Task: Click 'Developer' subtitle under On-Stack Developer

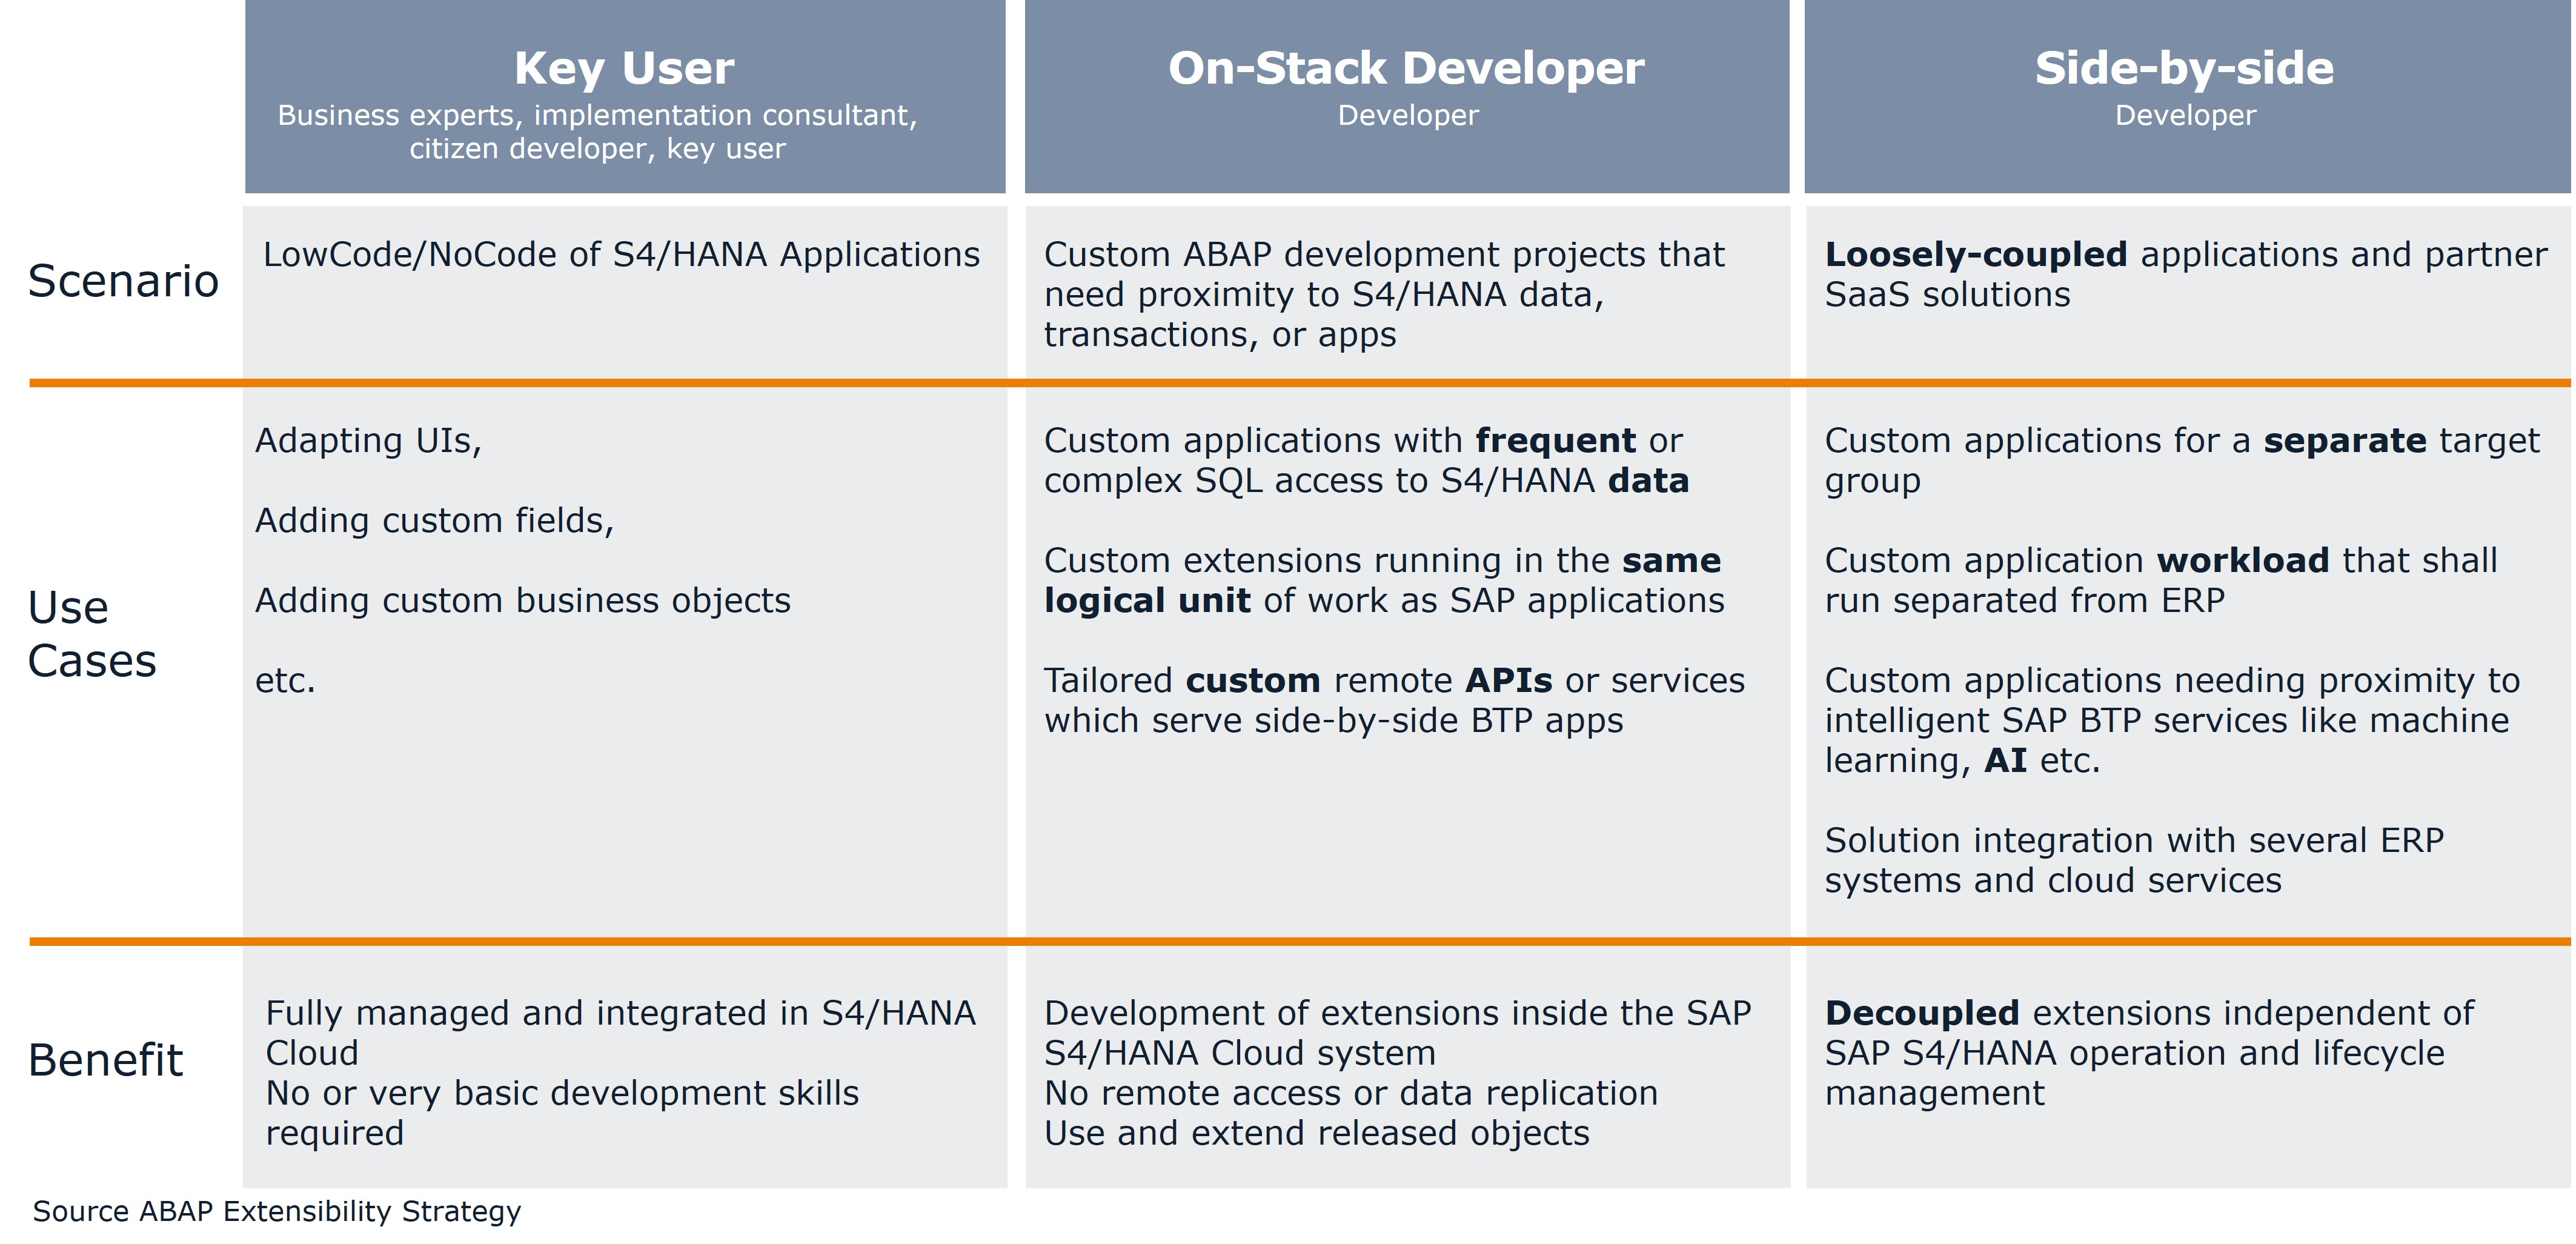Action: tap(1408, 115)
